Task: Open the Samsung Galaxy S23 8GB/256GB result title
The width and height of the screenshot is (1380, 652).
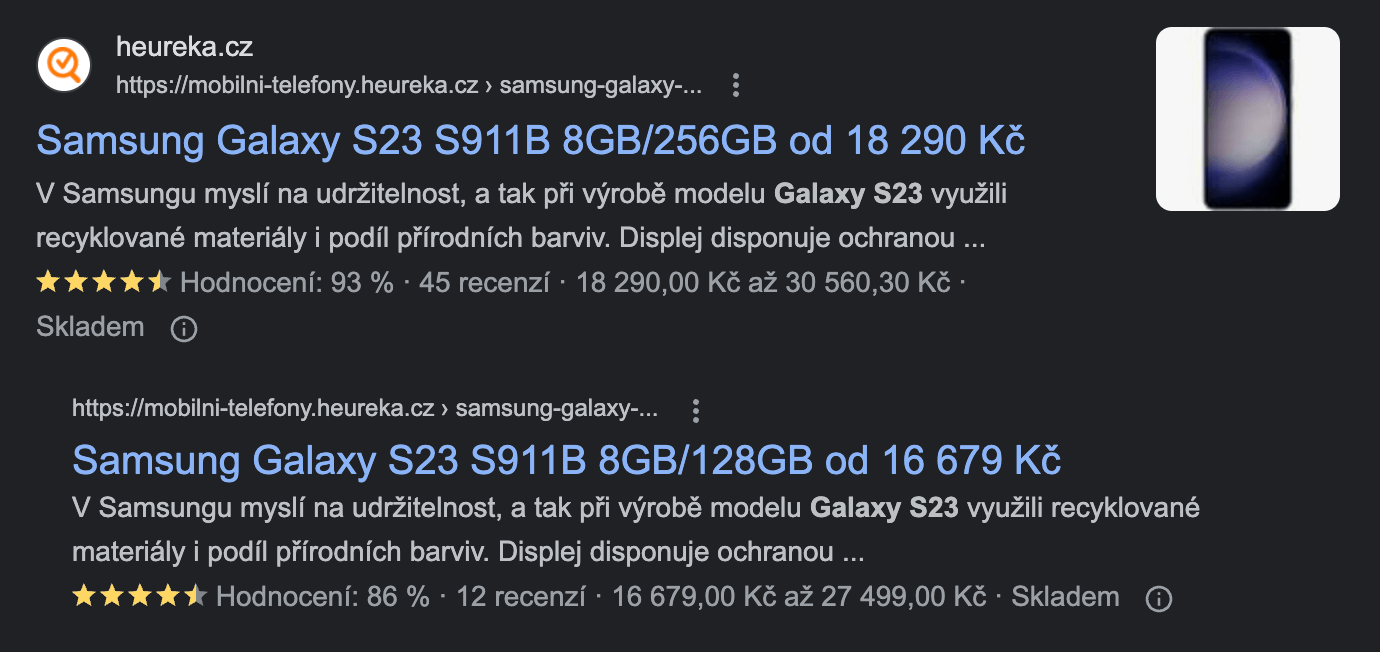Action: pos(531,142)
